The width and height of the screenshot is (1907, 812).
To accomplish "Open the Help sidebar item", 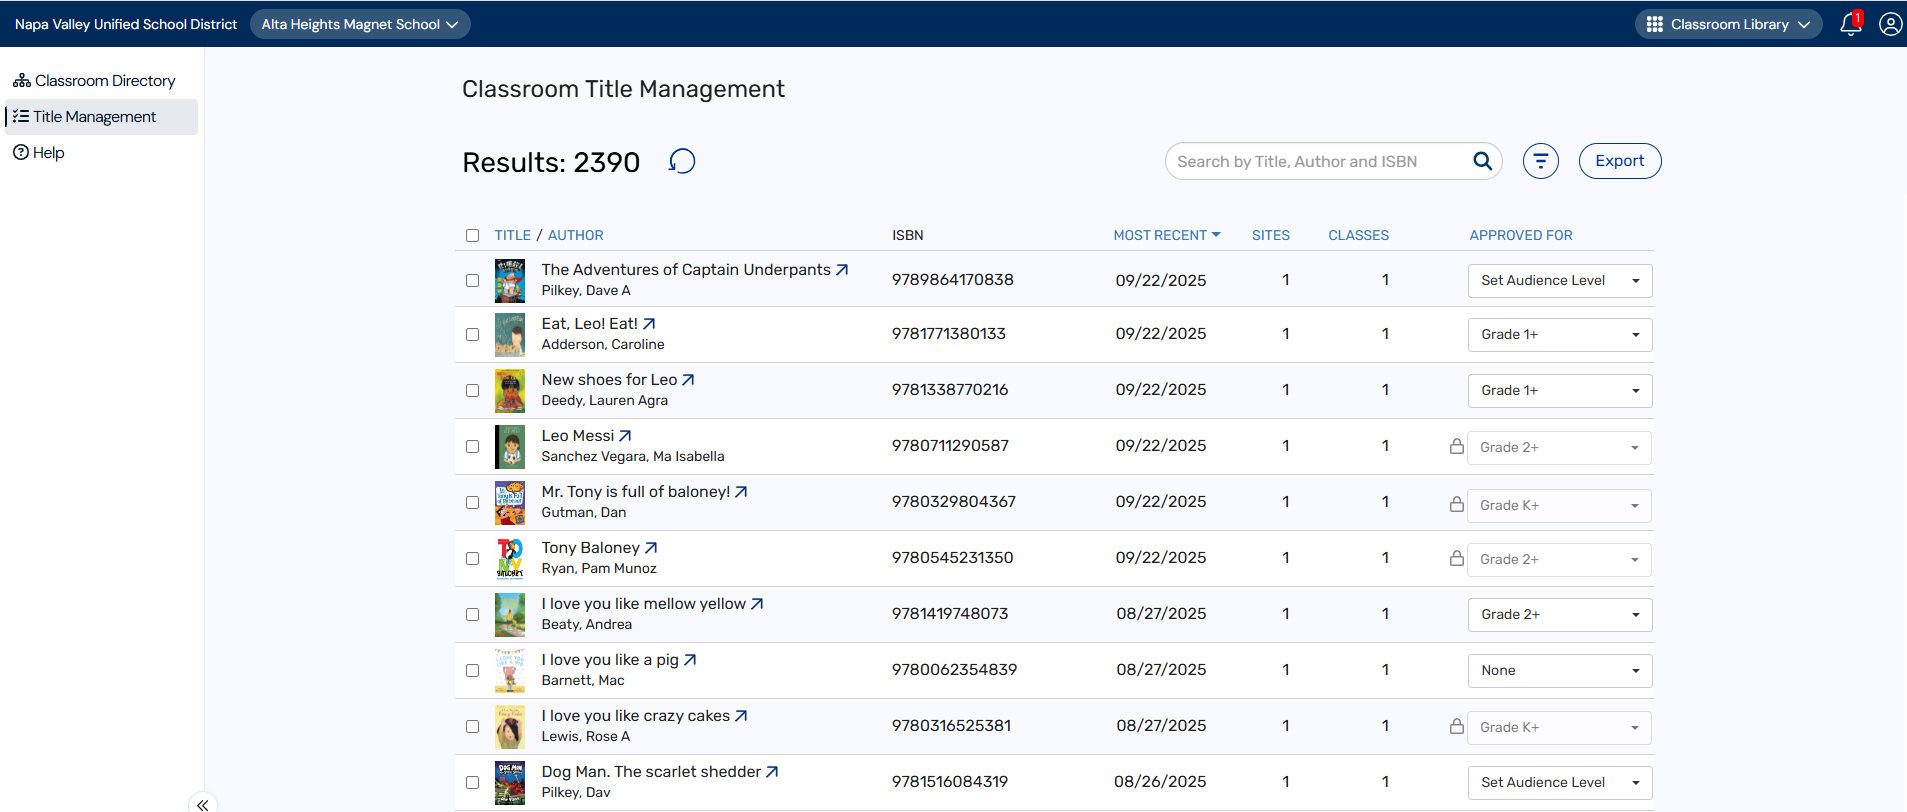I will (48, 153).
